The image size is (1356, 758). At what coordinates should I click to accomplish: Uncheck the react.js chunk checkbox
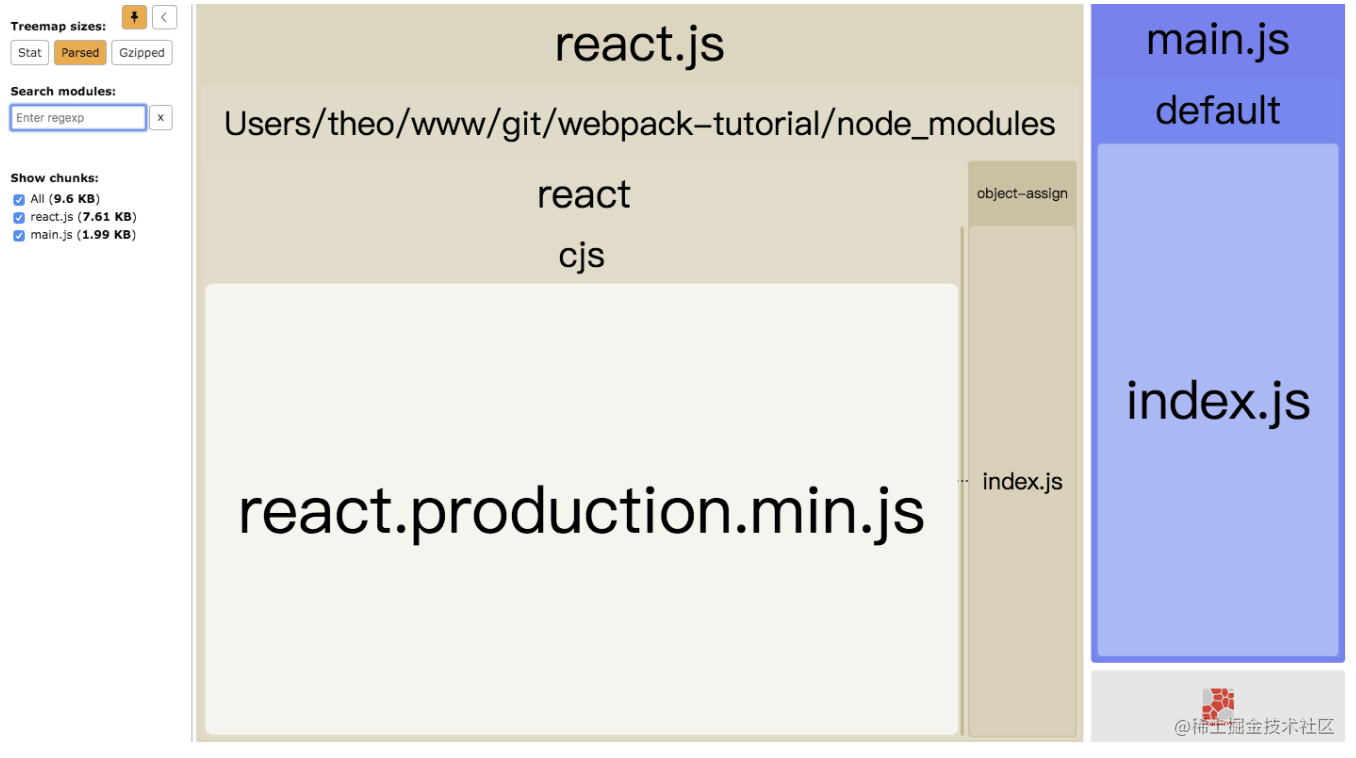pos(19,217)
